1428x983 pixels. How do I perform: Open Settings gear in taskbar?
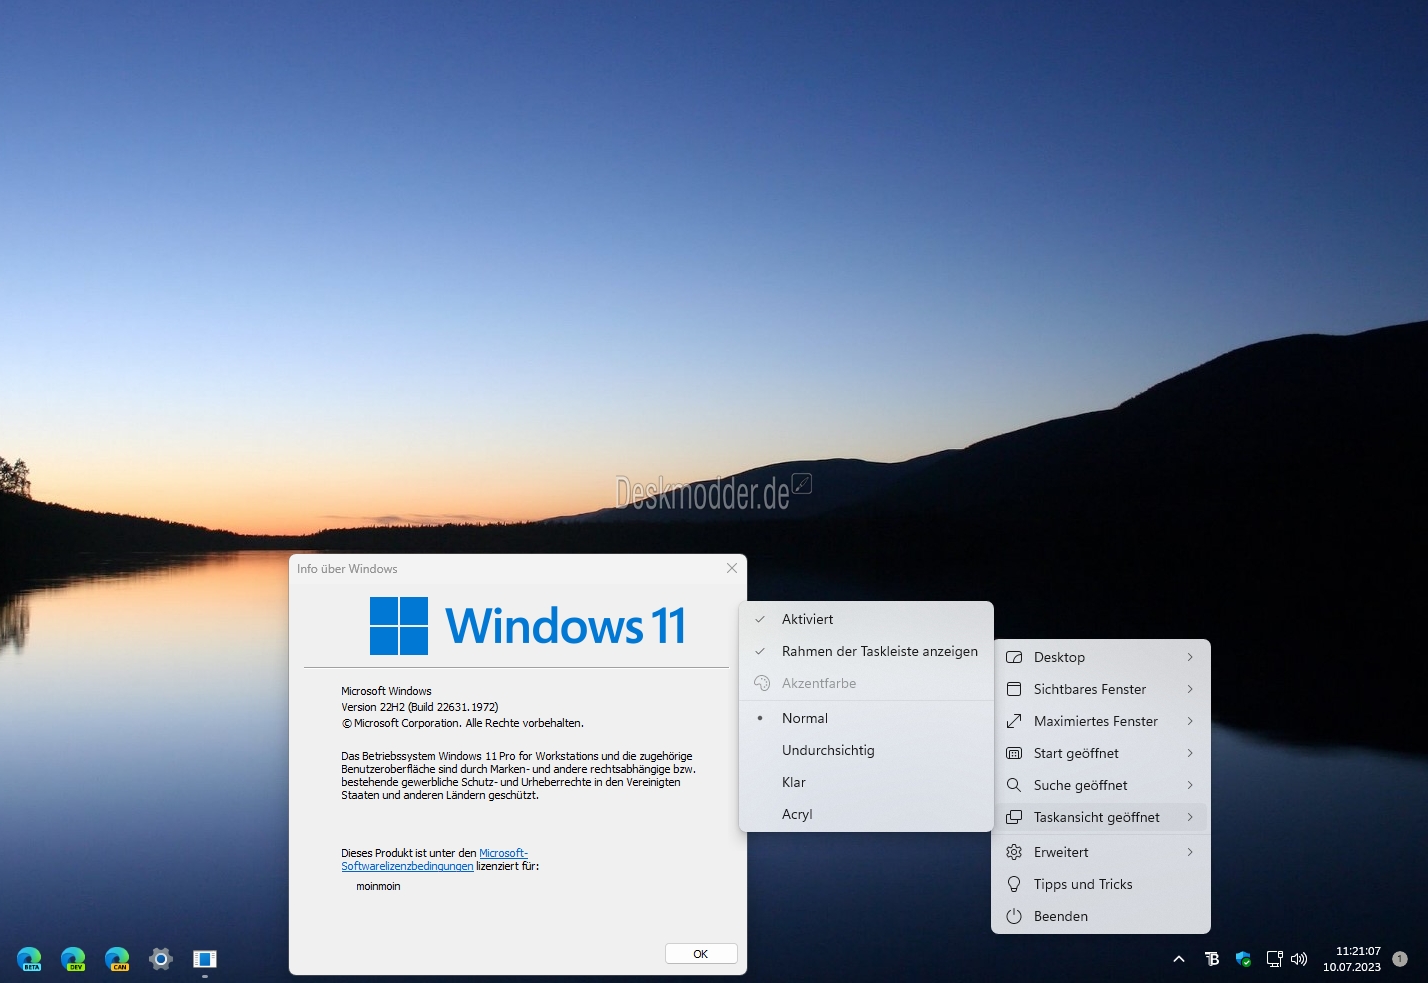point(161,959)
